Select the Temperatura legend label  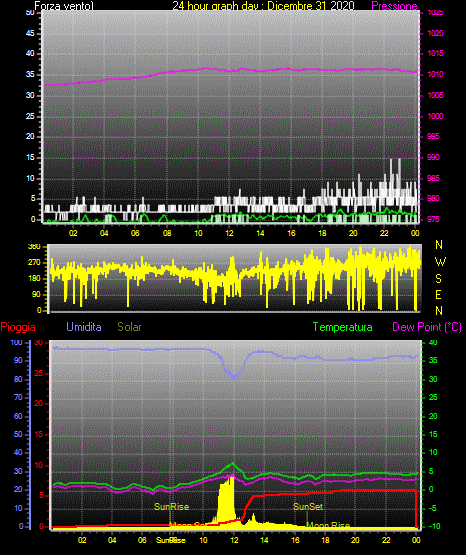coord(342,327)
